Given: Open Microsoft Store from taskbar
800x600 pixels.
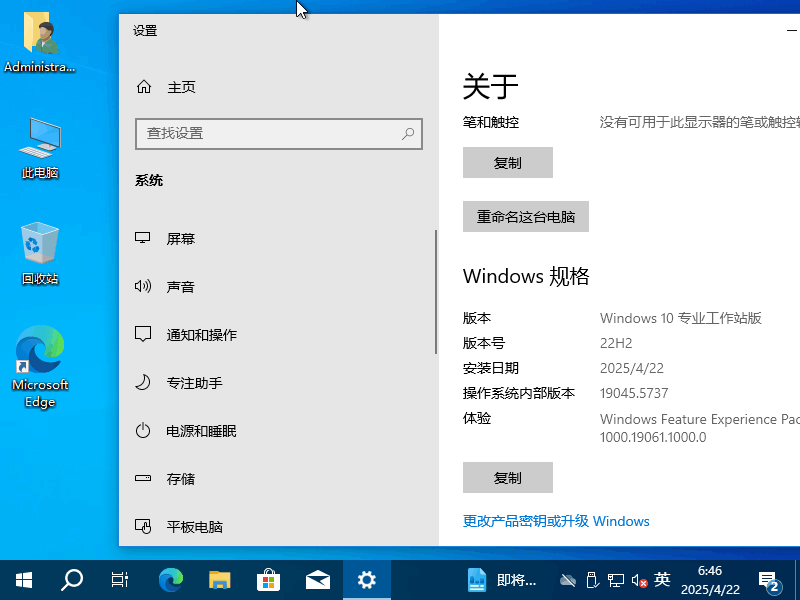Looking at the screenshot, I should (x=268, y=580).
